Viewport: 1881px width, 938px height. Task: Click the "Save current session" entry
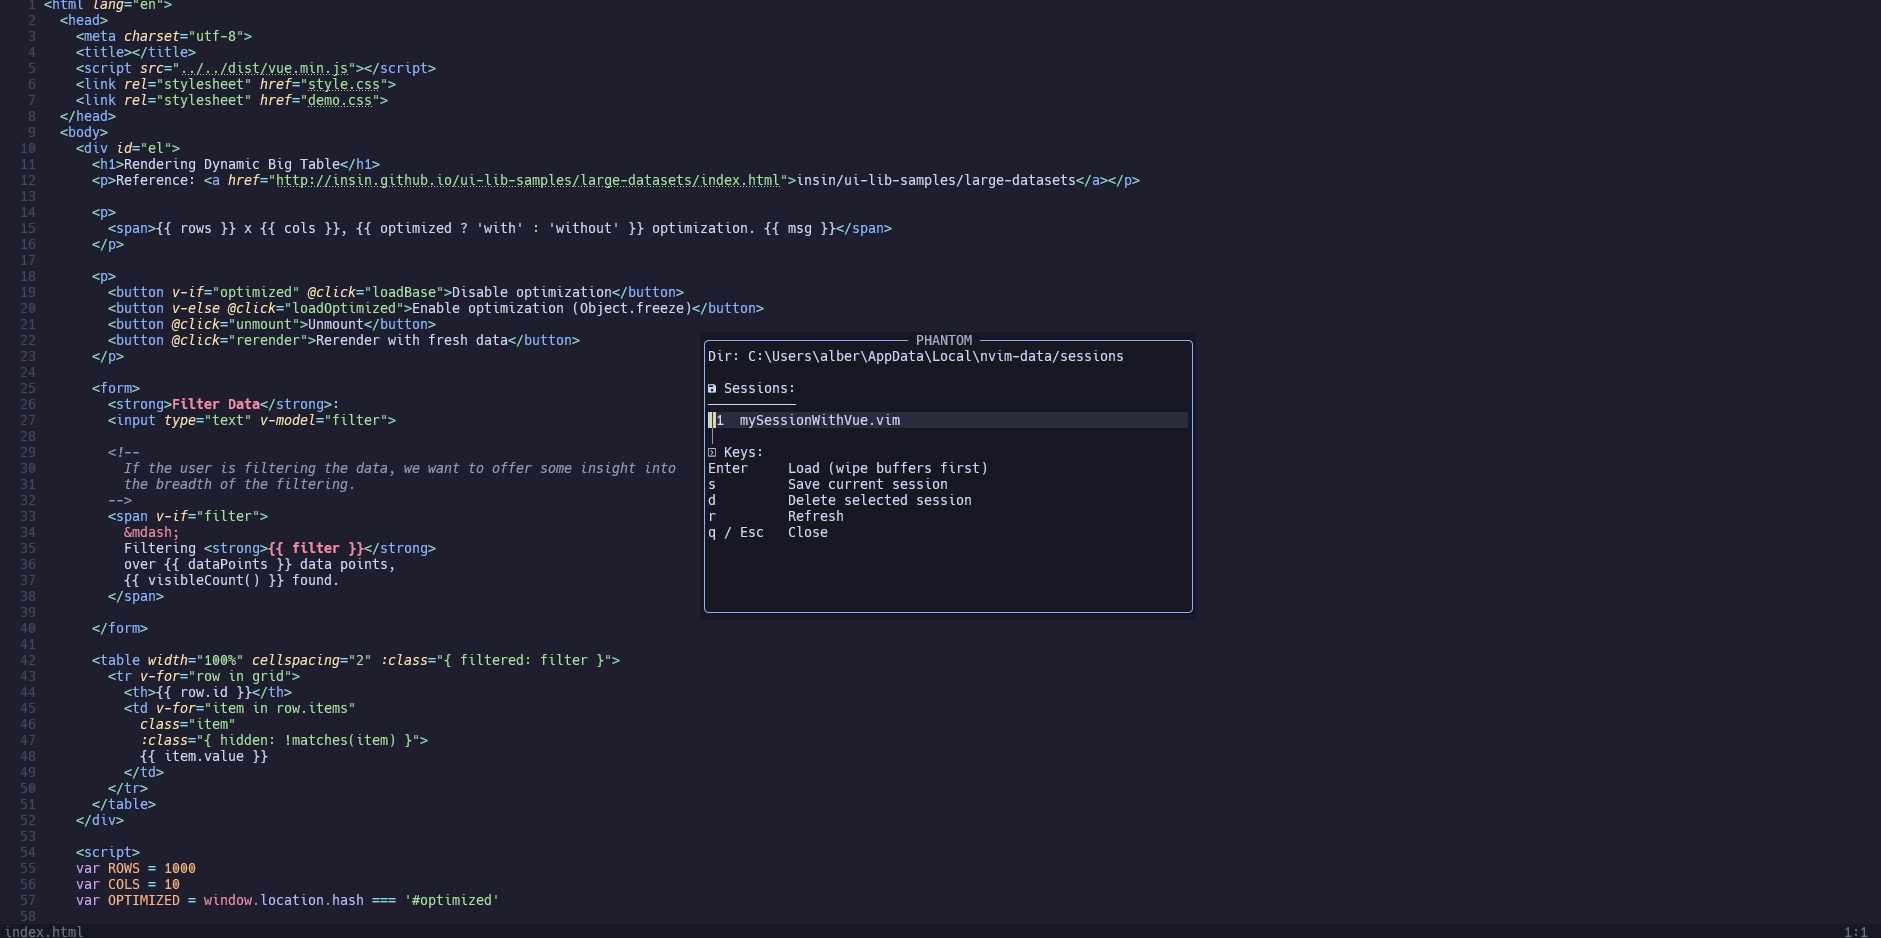tap(867, 485)
